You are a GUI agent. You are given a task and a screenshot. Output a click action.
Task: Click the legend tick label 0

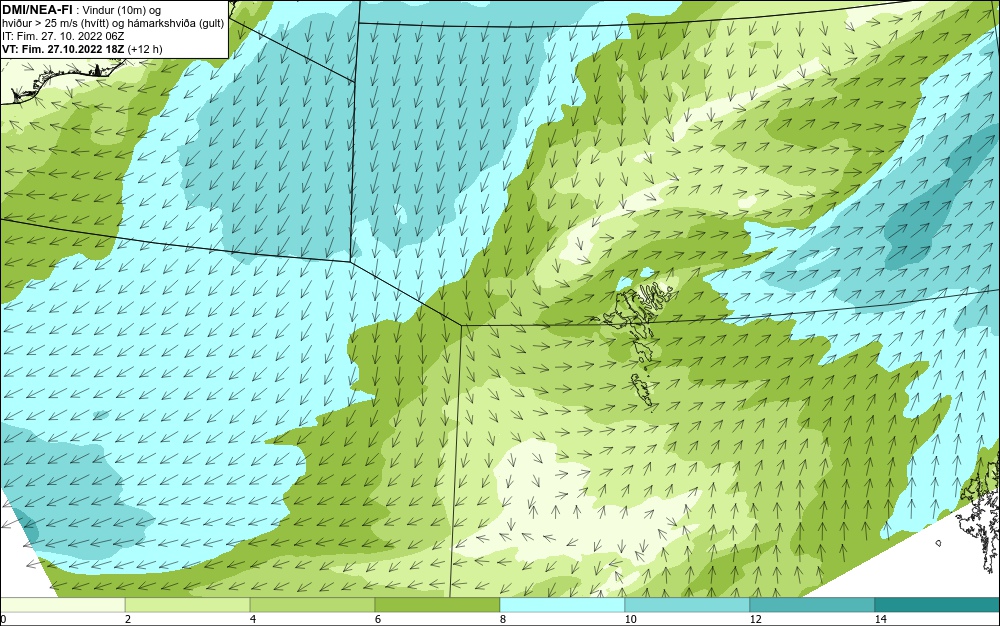click(3, 620)
